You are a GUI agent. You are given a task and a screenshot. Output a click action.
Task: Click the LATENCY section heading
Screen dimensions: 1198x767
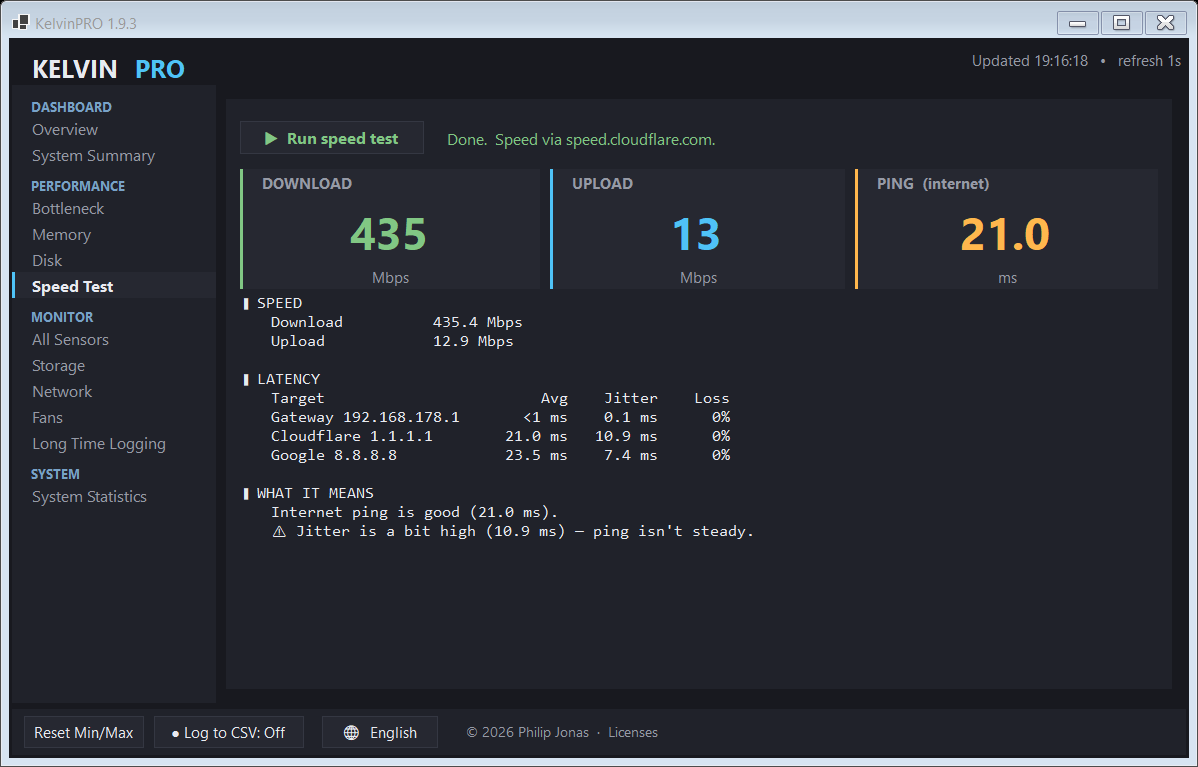pyautogui.click(x=288, y=379)
